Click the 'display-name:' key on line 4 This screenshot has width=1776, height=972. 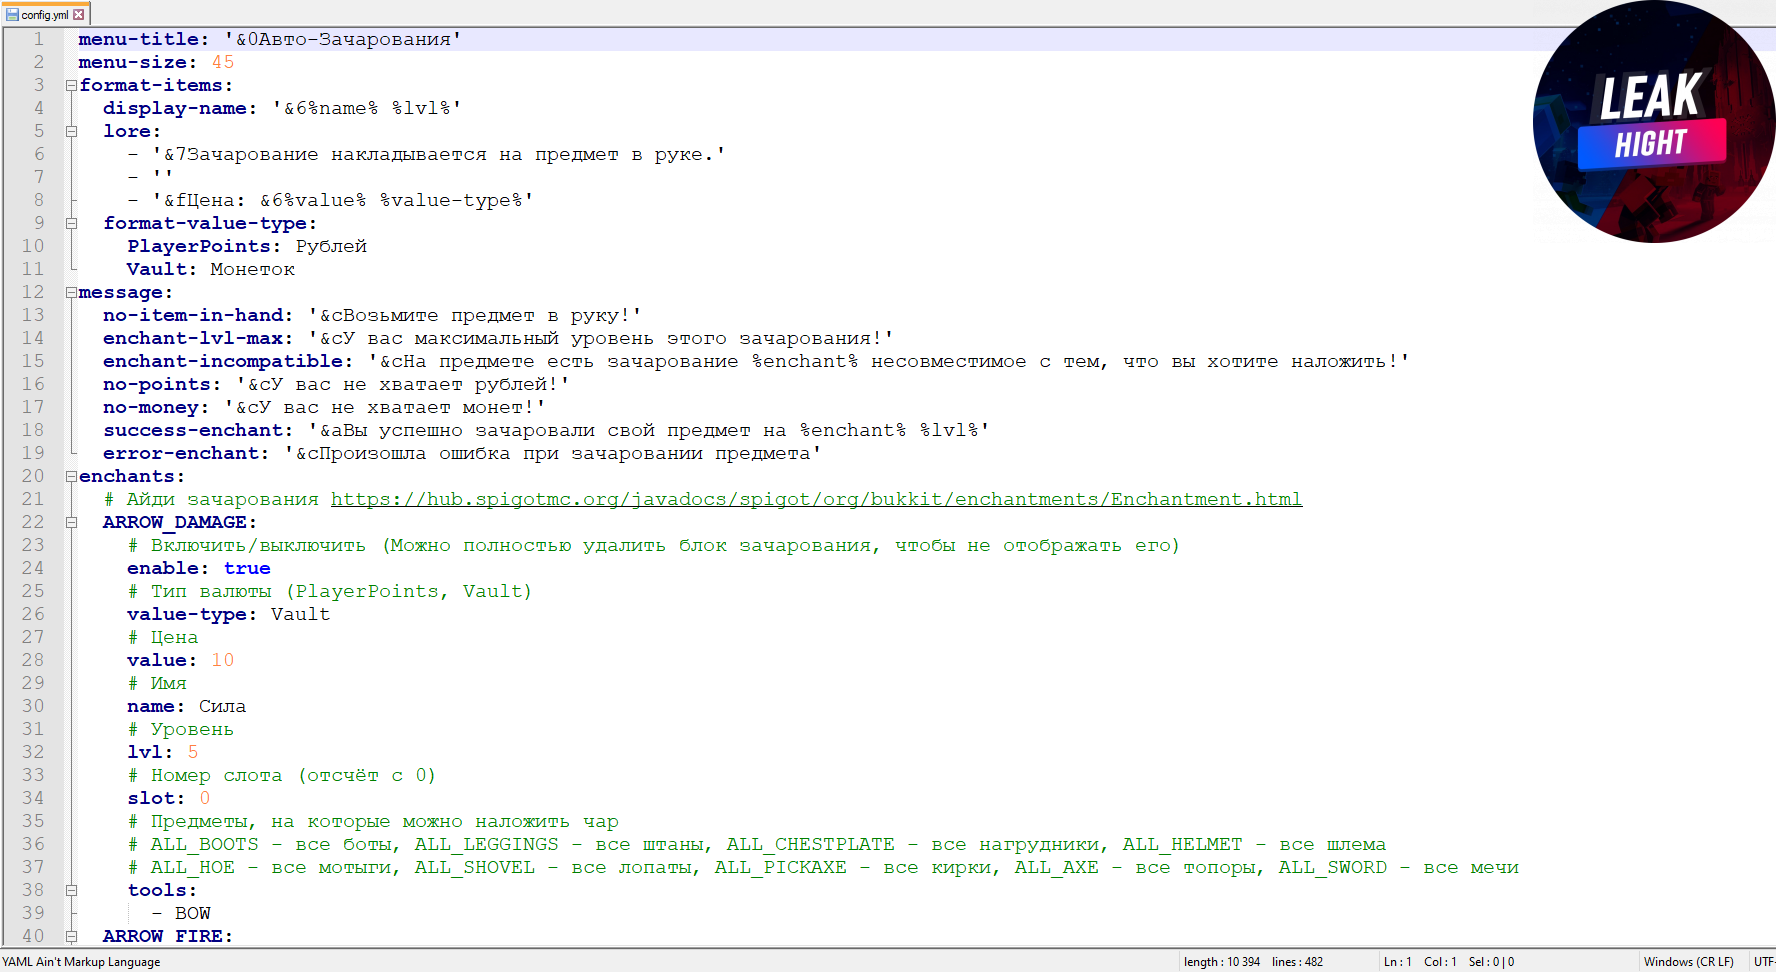180,108
